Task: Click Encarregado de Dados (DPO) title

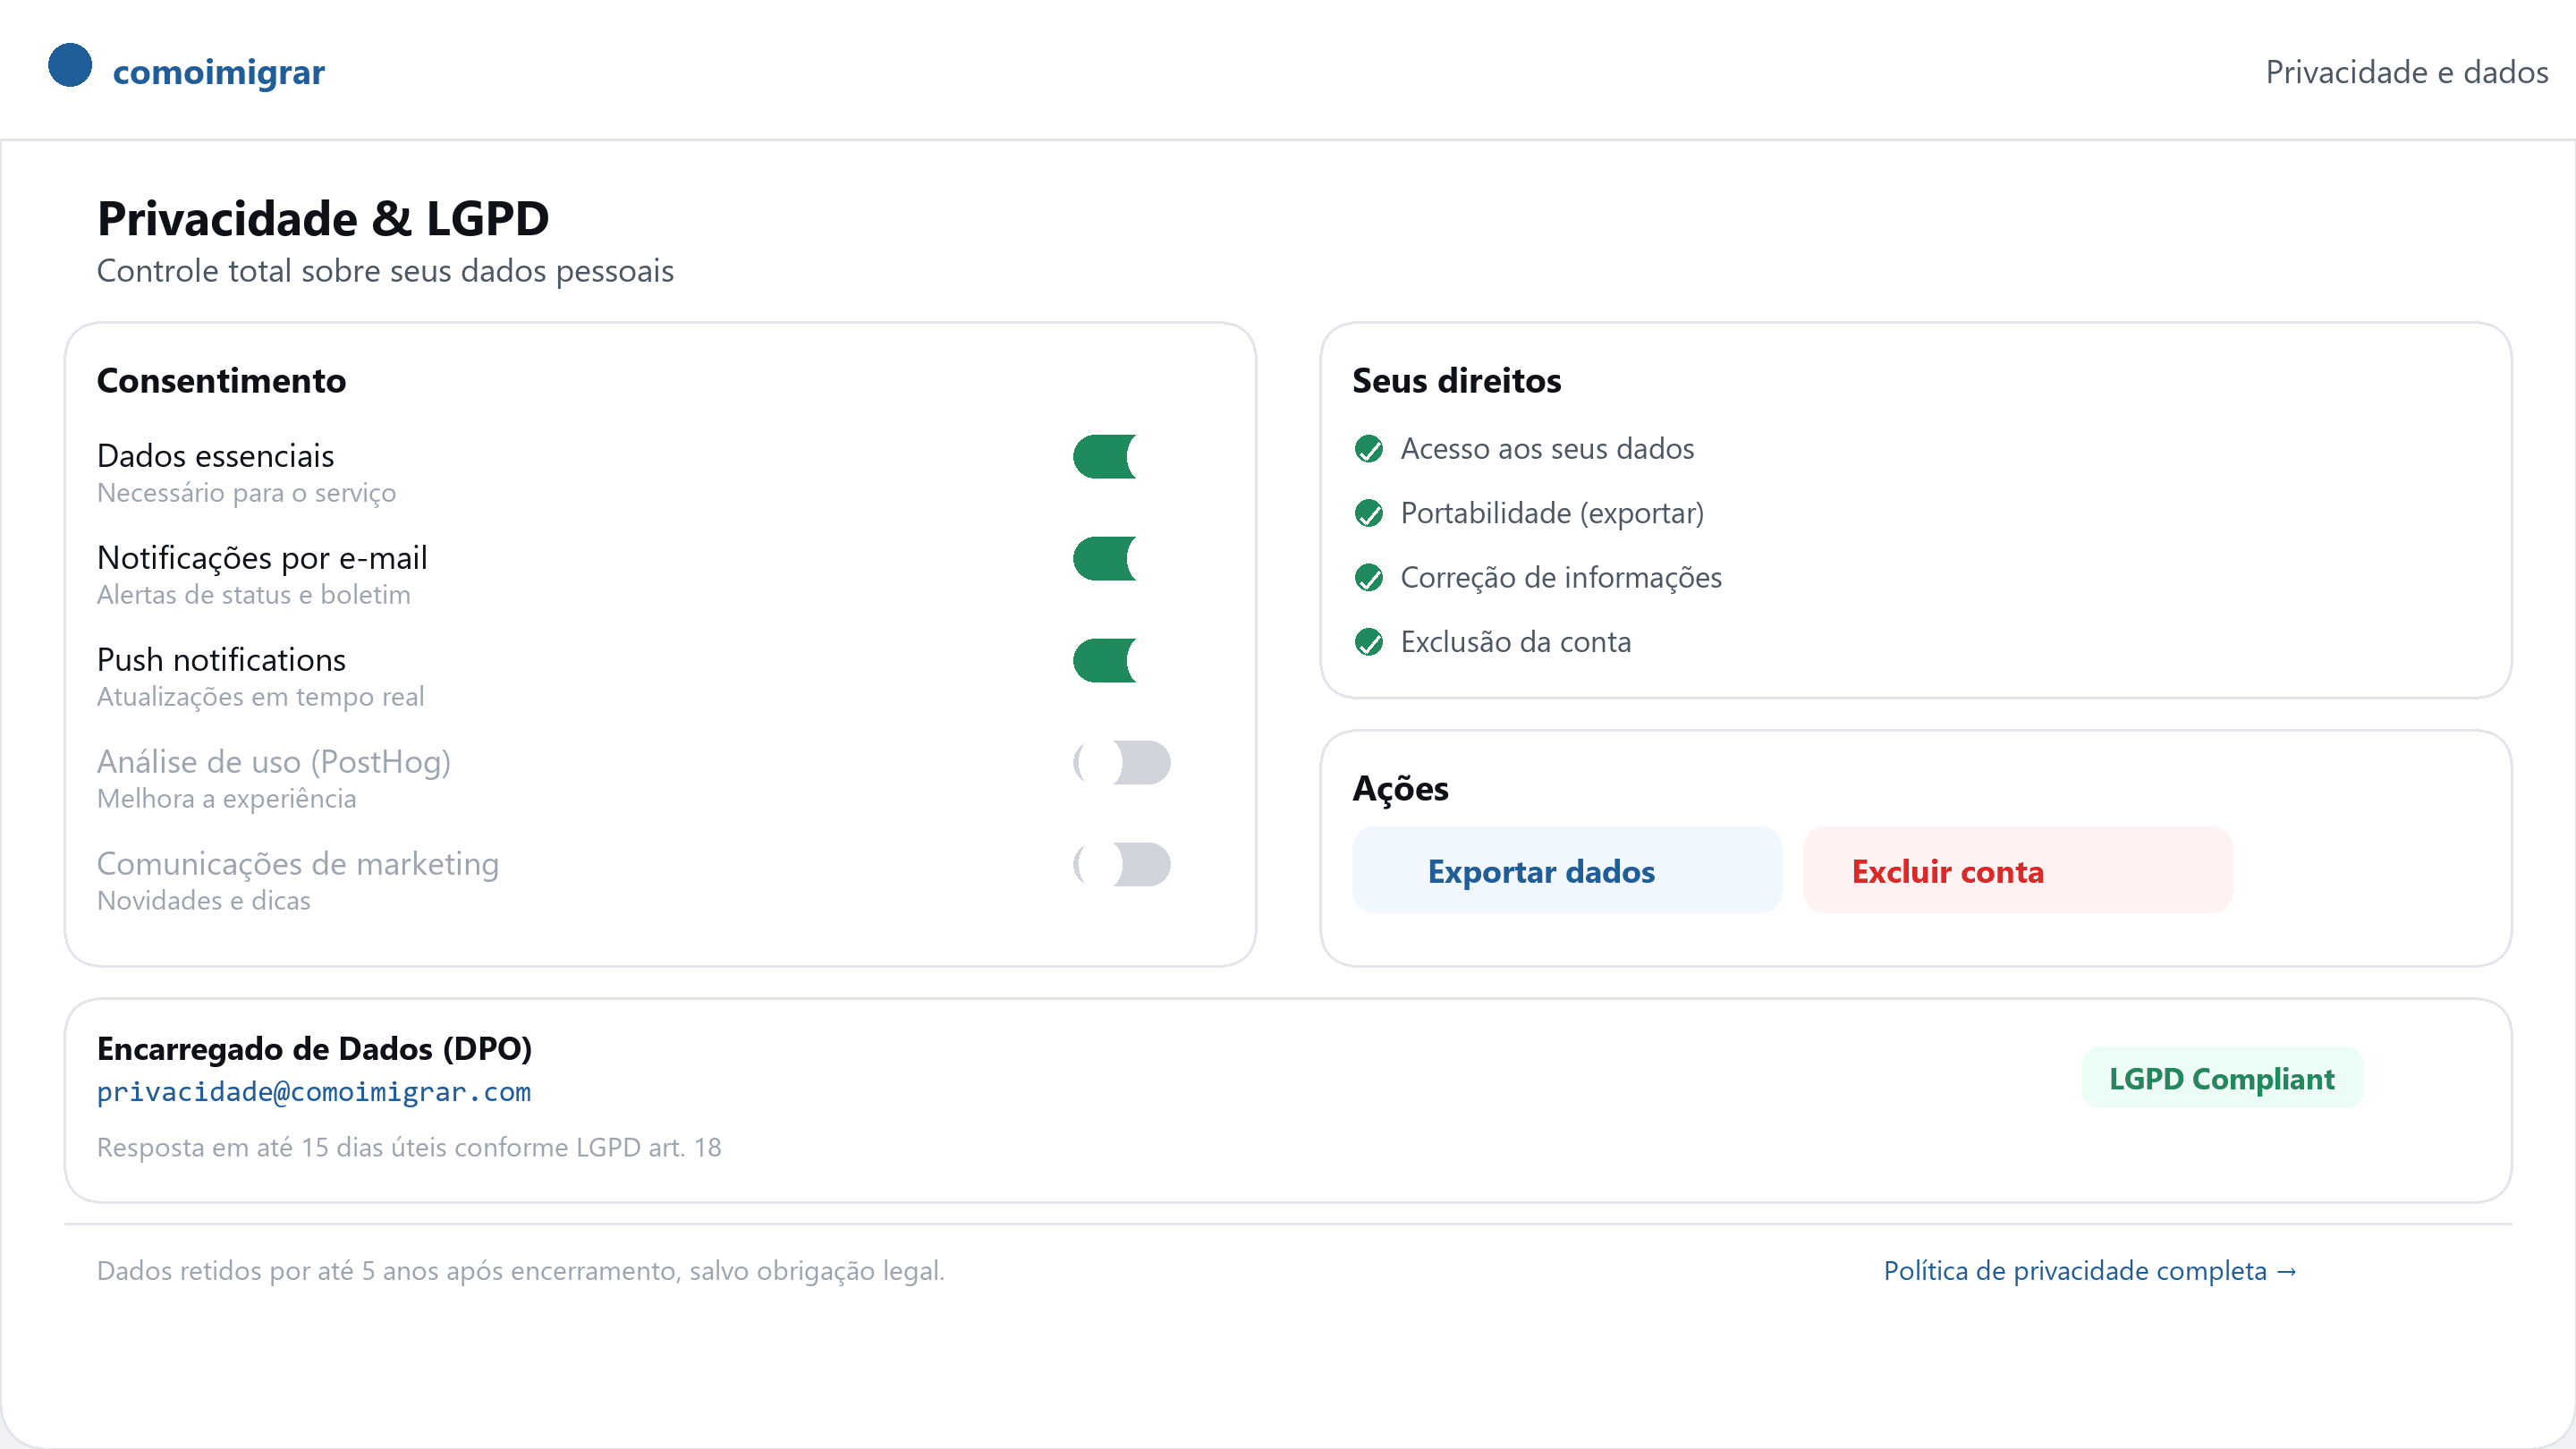Action: (314, 1048)
